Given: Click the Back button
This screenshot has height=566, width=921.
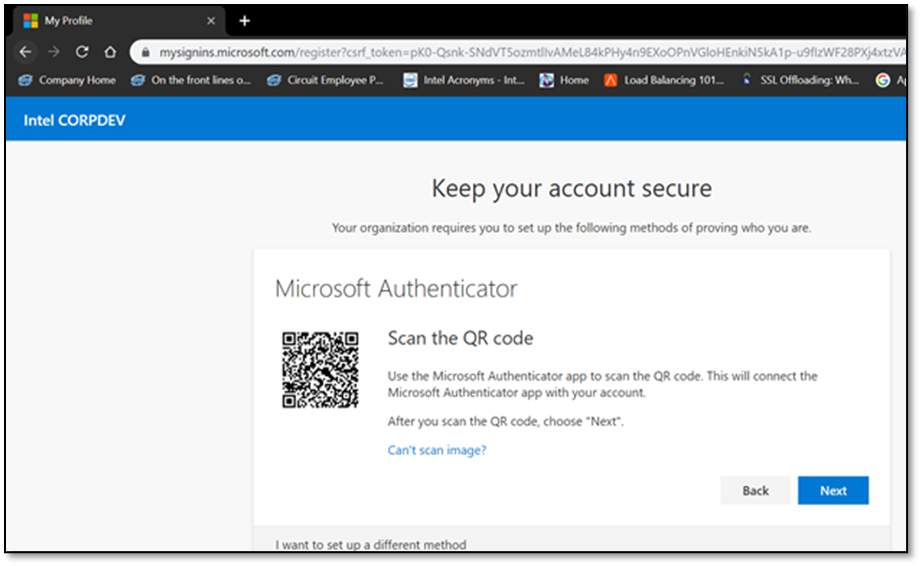Looking at the screenshot, I should (755, 491).
